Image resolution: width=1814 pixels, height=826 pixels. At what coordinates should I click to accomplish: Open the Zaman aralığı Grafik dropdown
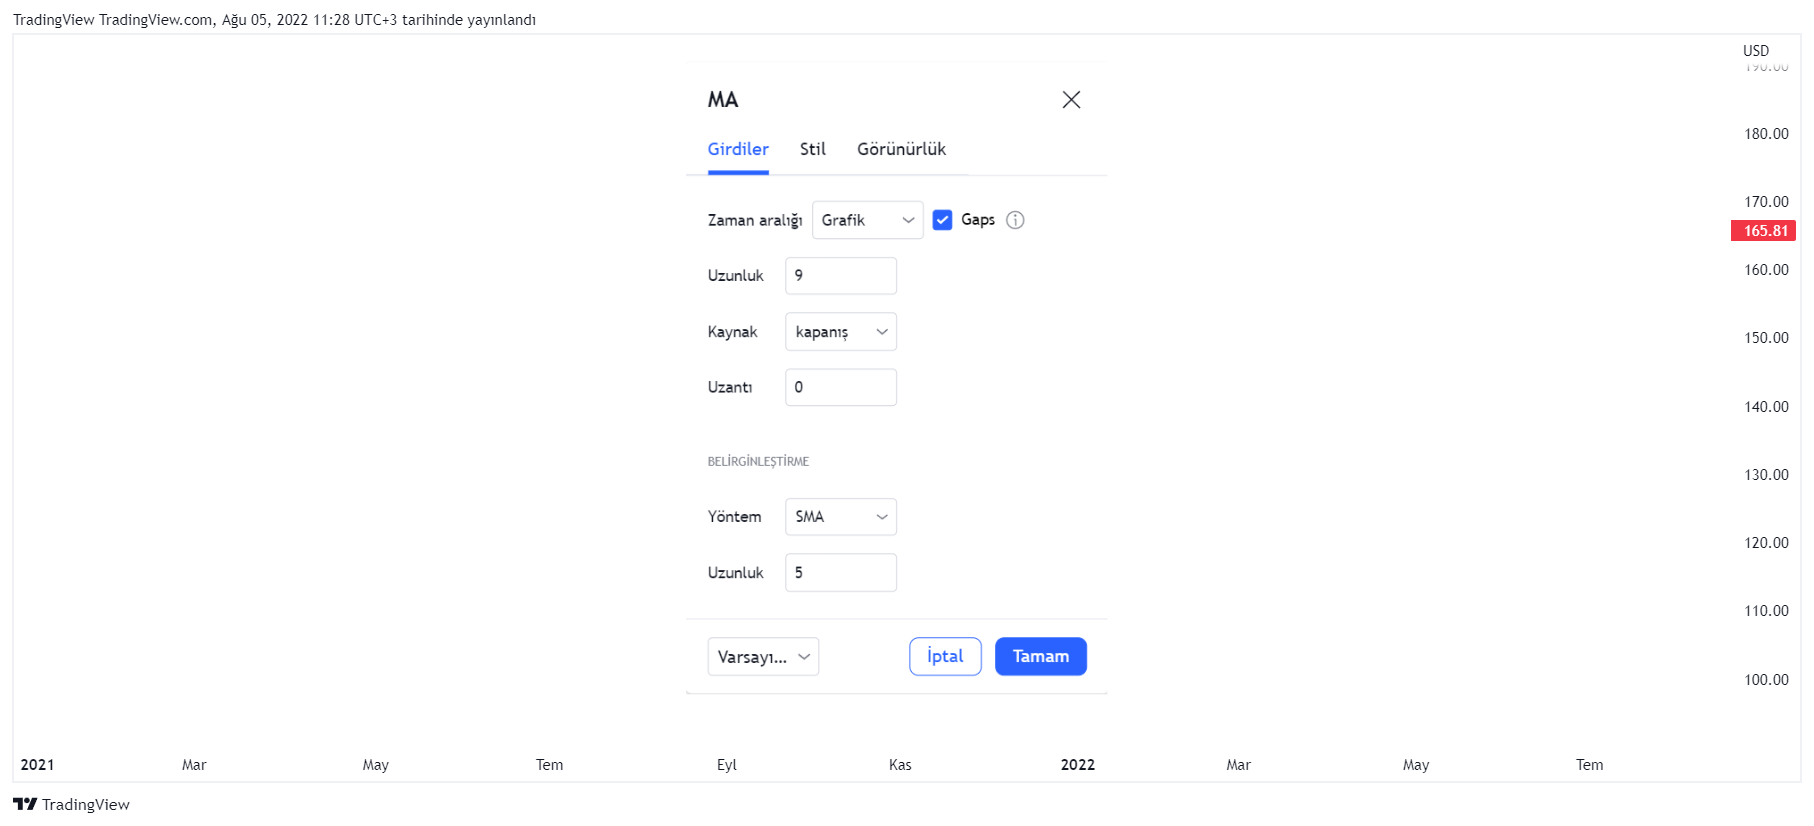(x=868, y=220)
